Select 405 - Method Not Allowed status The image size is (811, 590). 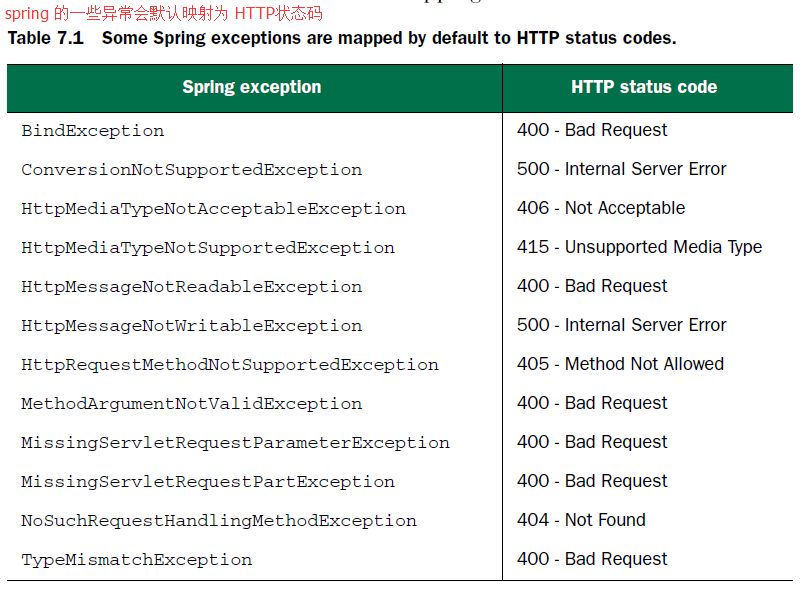(x=620, y=364)
